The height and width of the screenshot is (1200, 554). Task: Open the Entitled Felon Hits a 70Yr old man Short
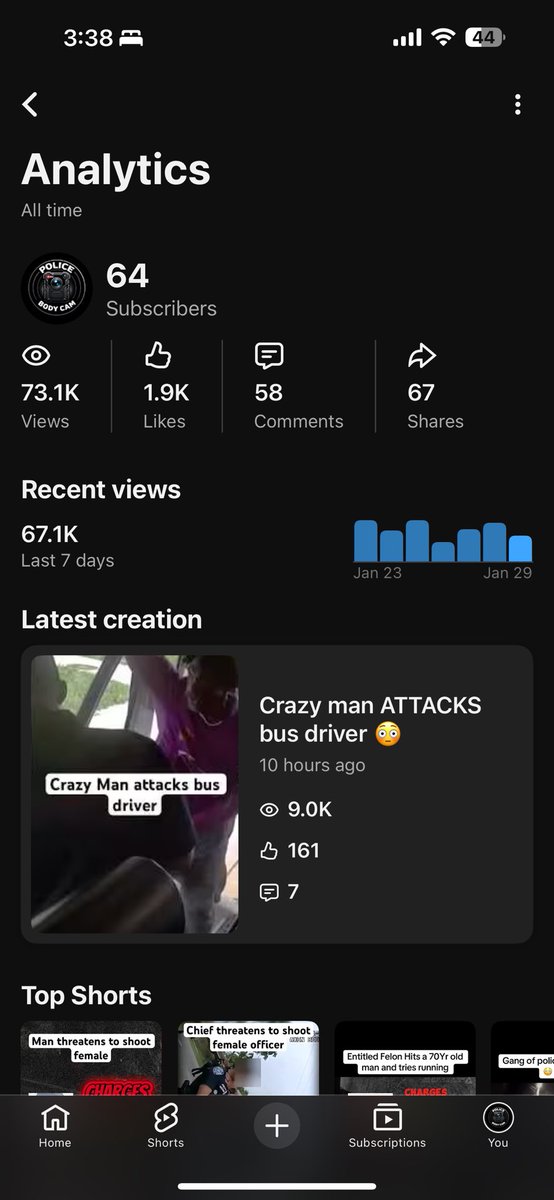[405, 1057]
